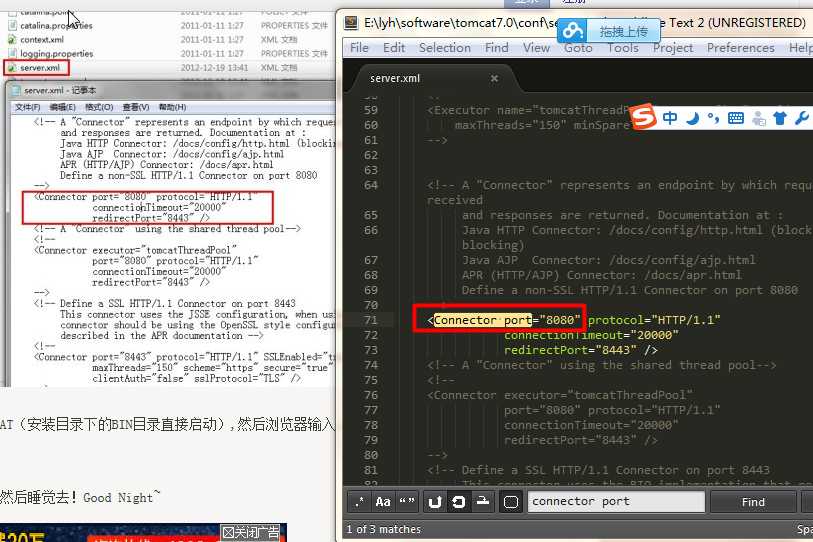Image resolution: width=813 pixels, height=542 pixels.
Task: Open 查看(V) menu in Notepad
Action: tap(136, 107)
